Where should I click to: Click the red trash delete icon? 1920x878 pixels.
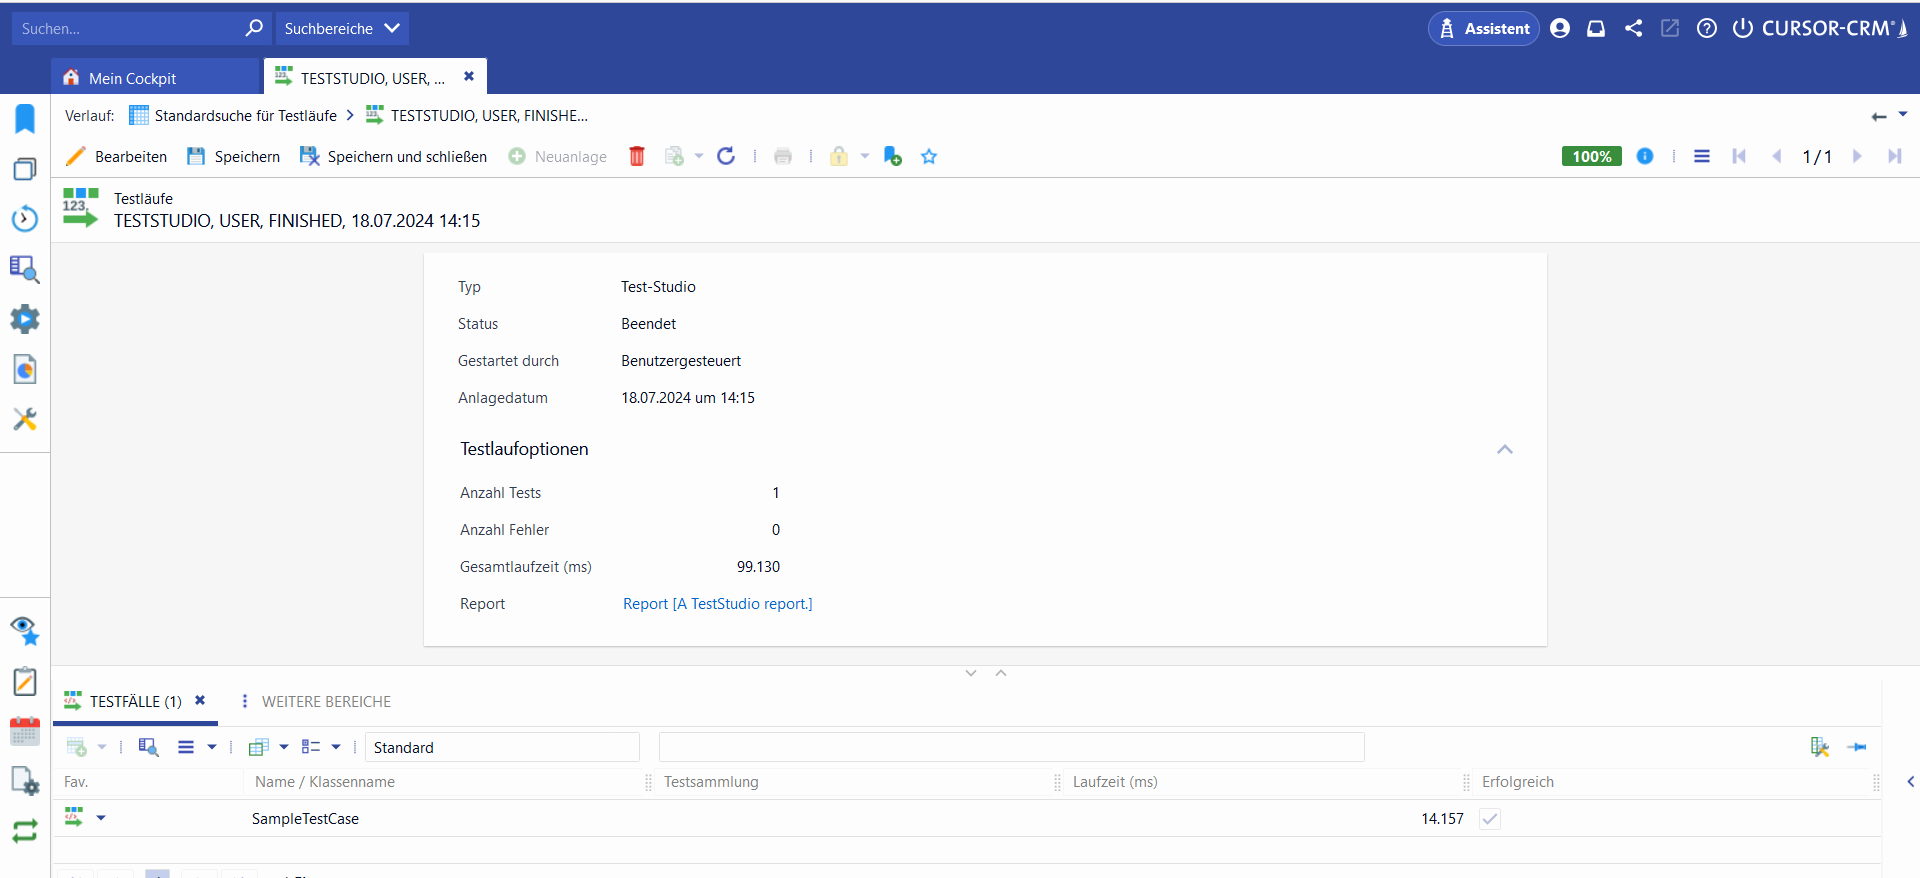pyautogui.click(x=637, y=156)
